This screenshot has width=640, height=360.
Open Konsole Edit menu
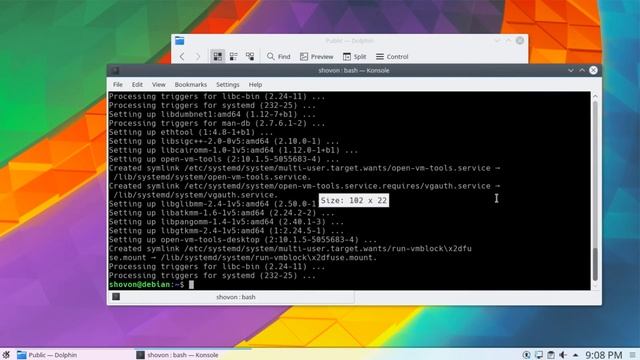tap(137, 84)
